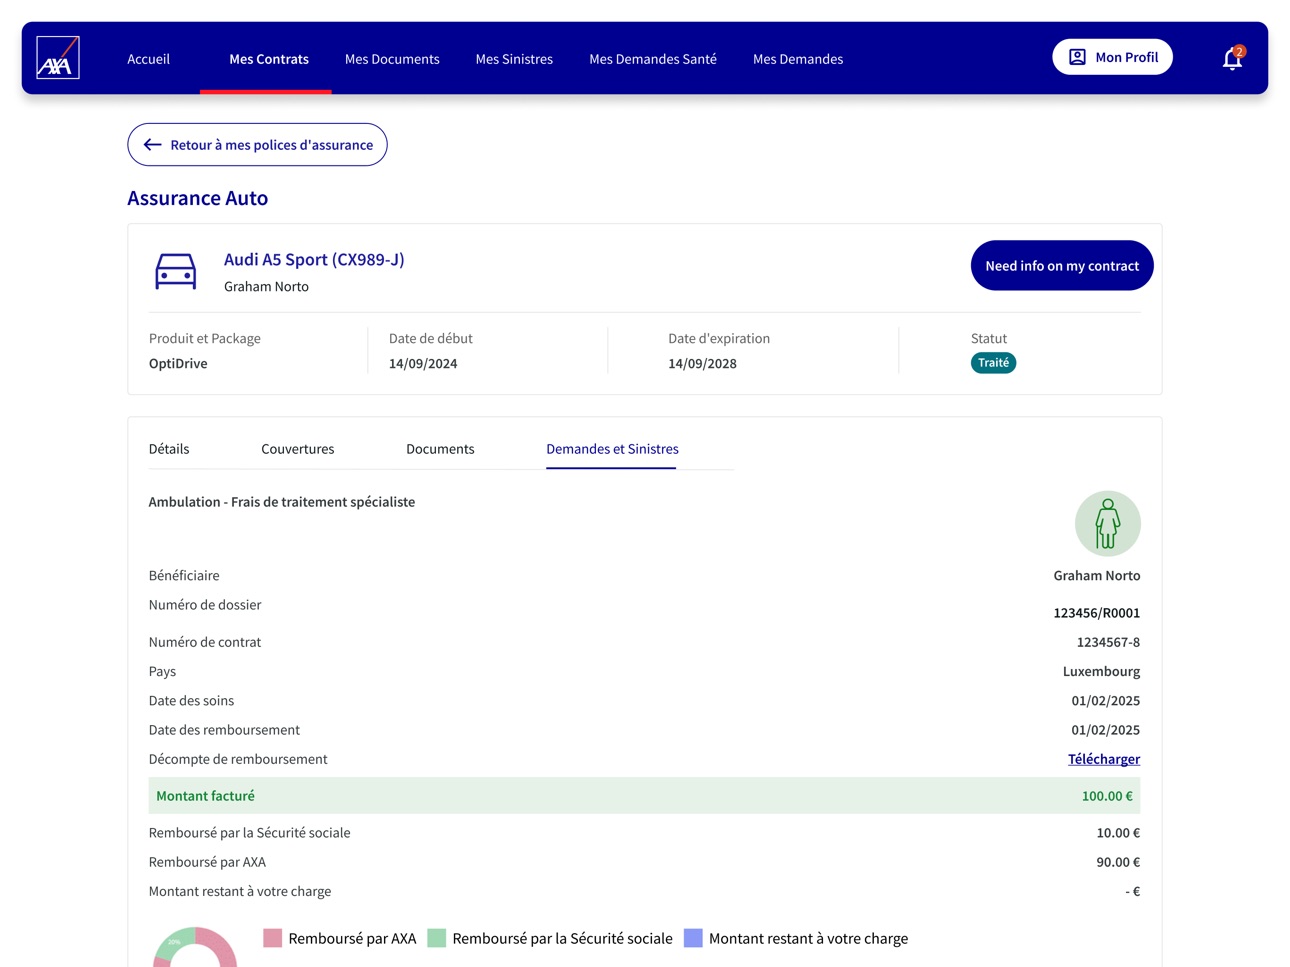Click Need info on my contract

coord(1062,266)
